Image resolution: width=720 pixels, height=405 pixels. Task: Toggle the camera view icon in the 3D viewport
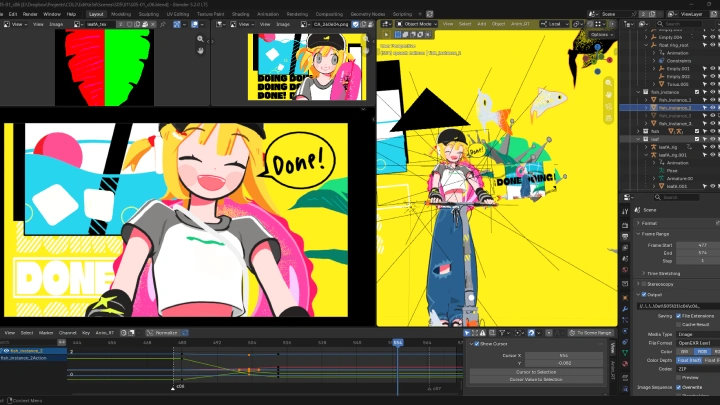click(x=608, y=107)
